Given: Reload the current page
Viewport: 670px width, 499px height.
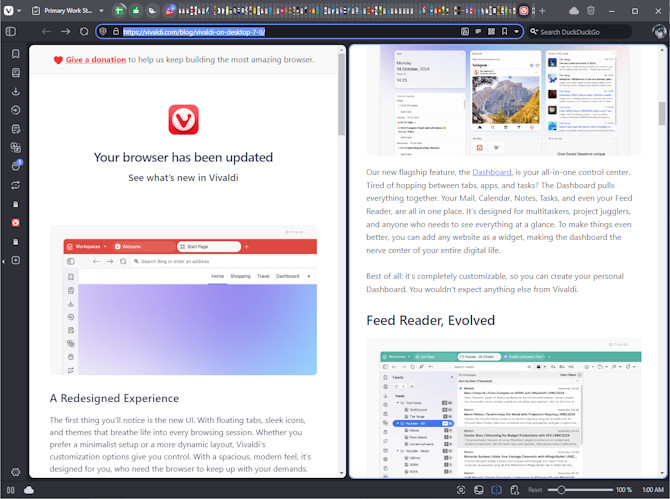Looking at the screenshot, I should (x=84, y=32).
